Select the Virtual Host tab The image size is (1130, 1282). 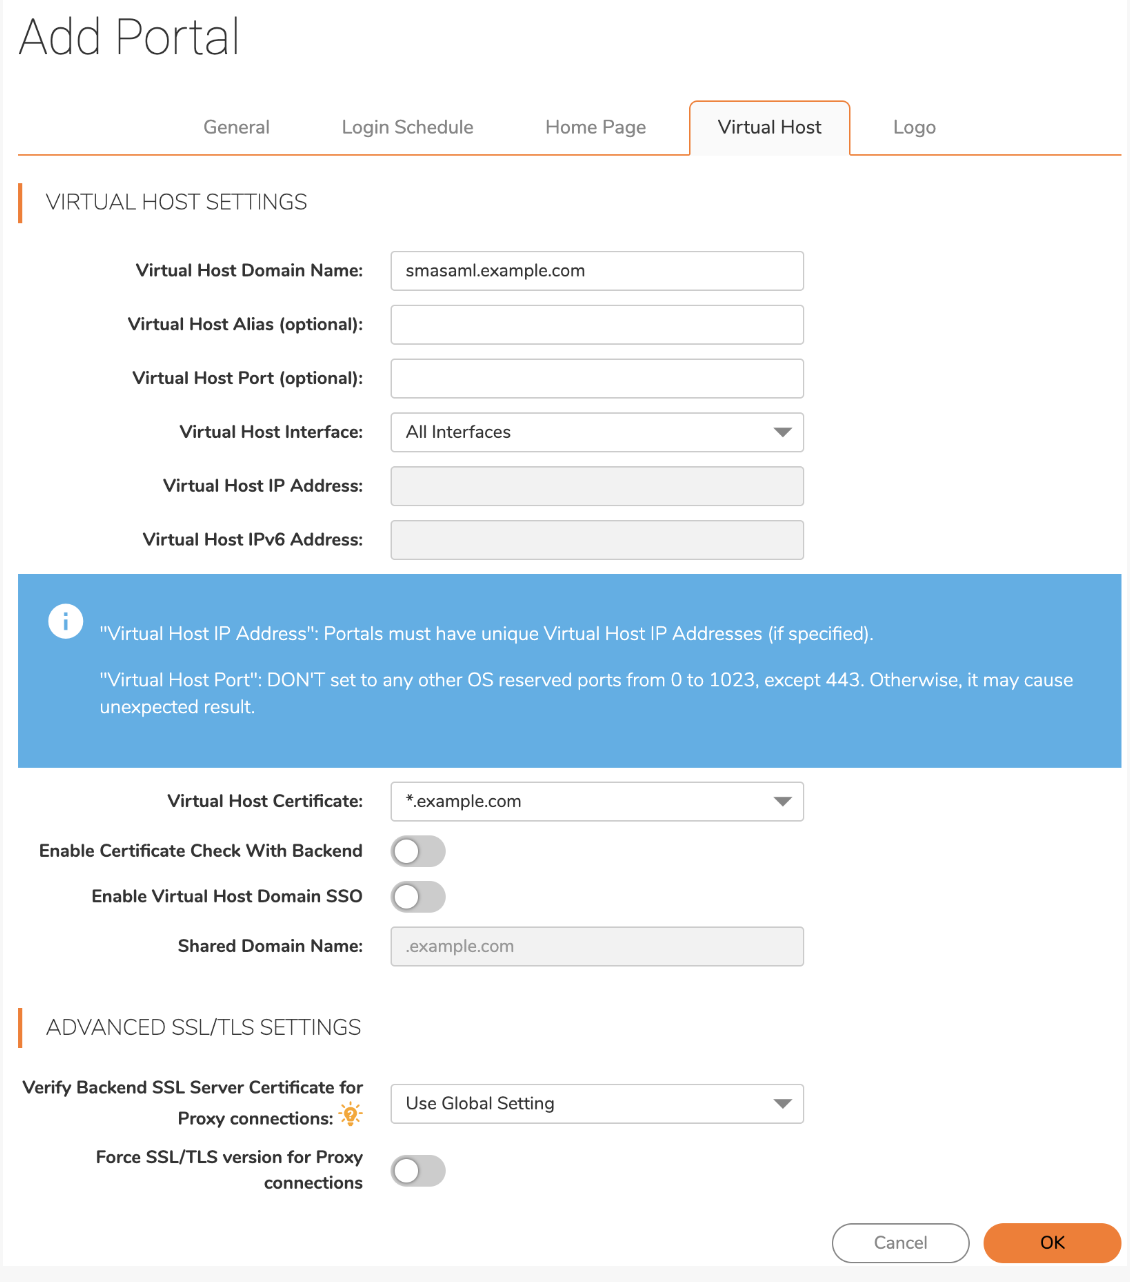pyautogui.click(x=769, y=127)
